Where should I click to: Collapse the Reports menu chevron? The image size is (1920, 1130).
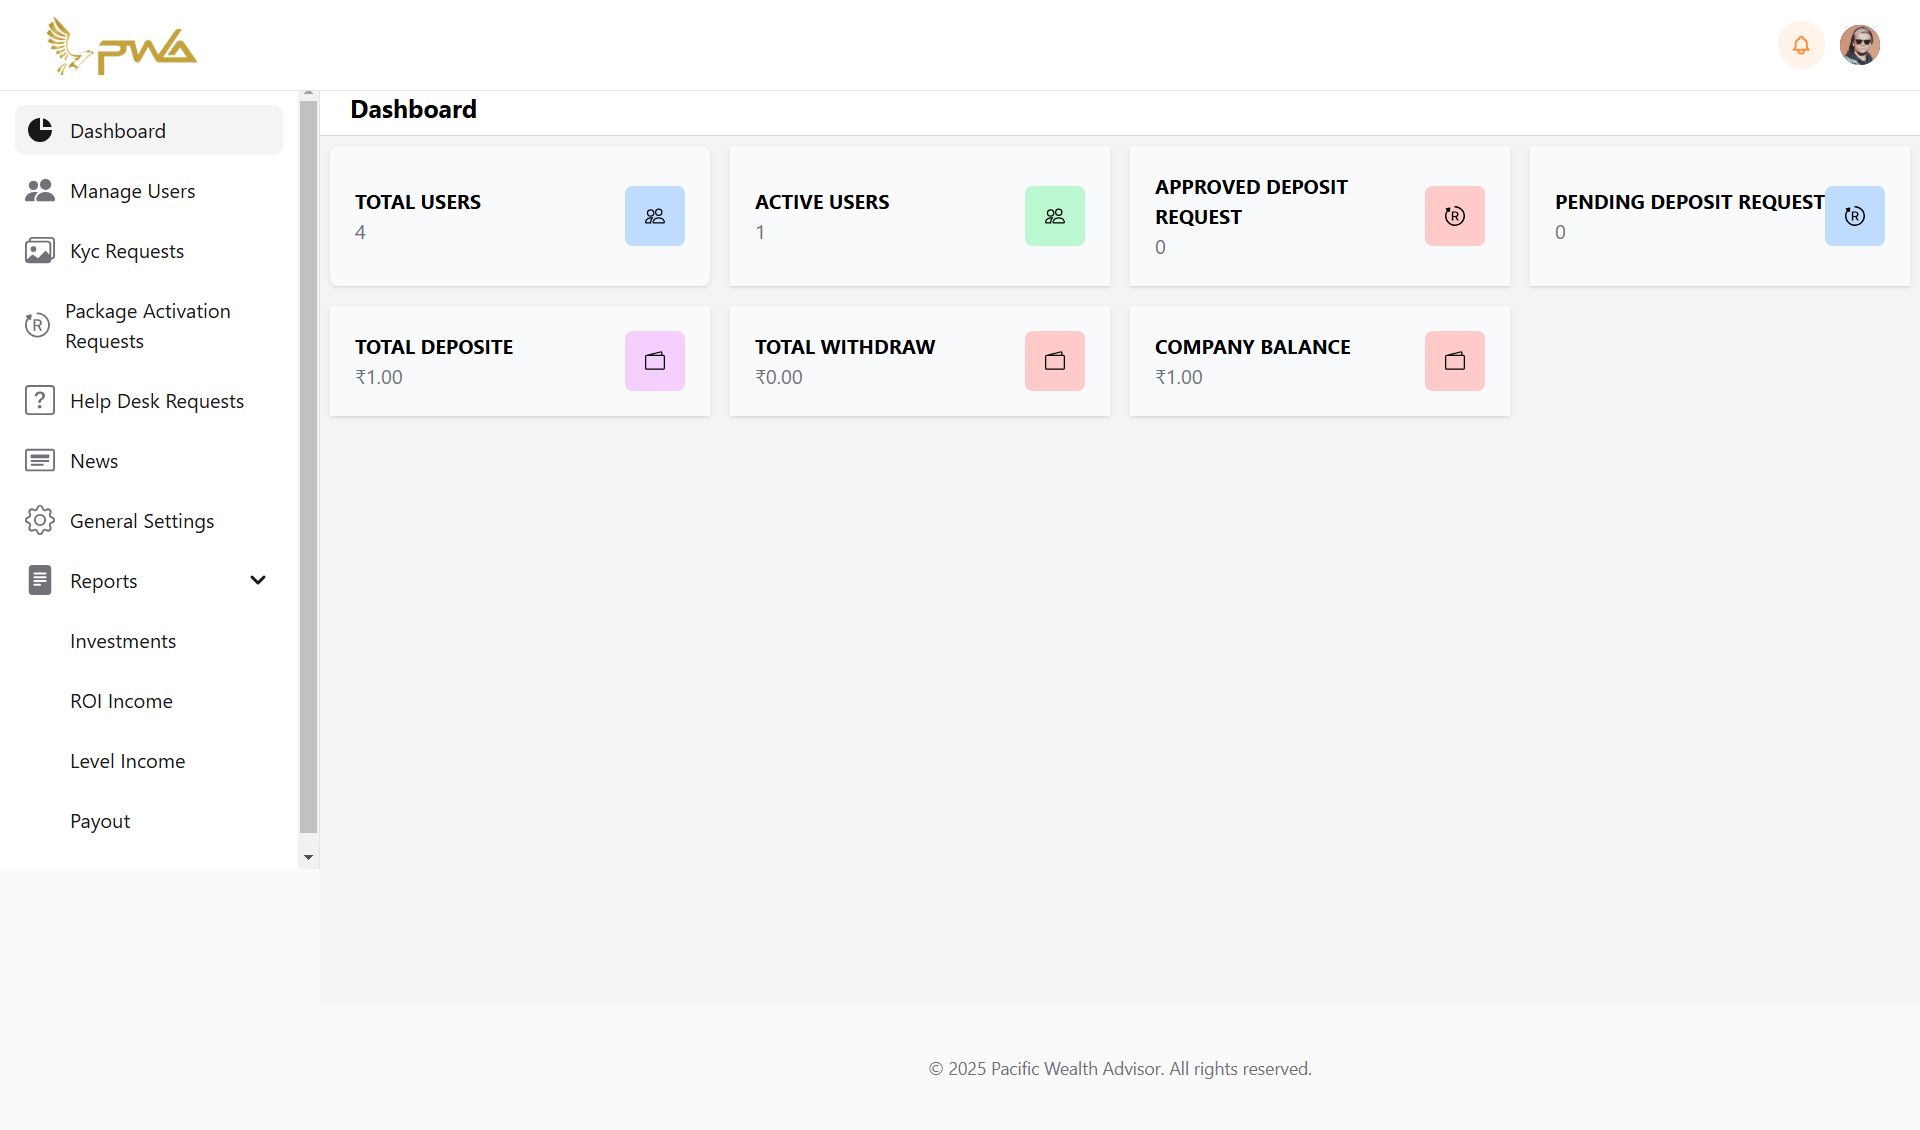pos(258,580)
